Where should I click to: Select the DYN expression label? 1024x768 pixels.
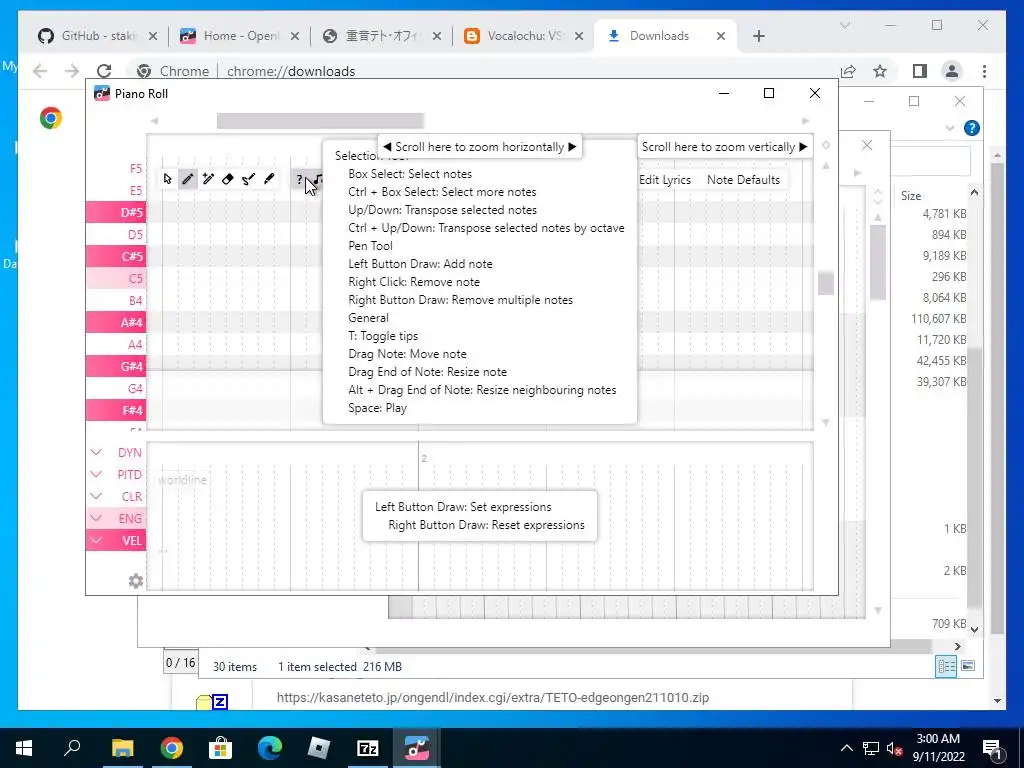(129, 453)
